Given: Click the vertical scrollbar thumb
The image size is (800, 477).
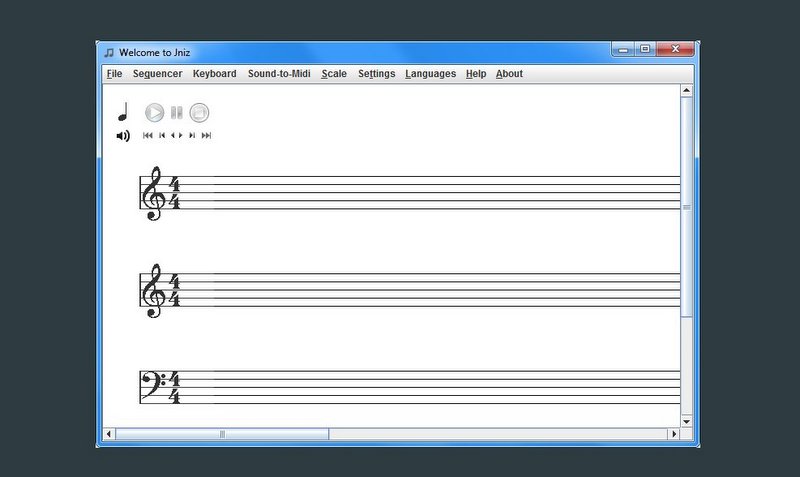Looking at the screenshot, I should pos(686,207).
